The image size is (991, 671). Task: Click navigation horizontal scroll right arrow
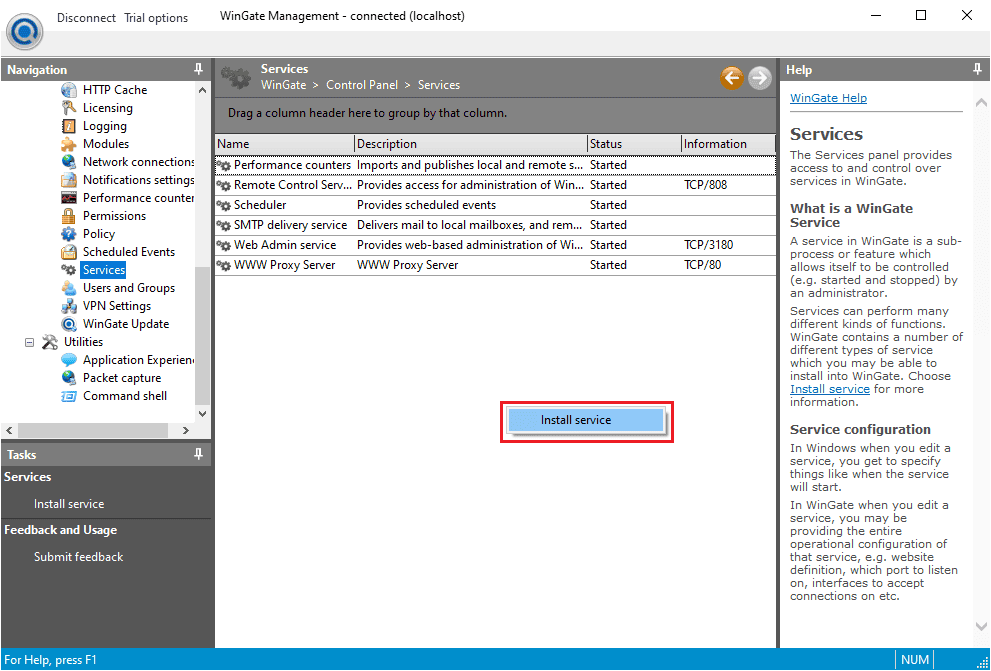tap(185, 430)
